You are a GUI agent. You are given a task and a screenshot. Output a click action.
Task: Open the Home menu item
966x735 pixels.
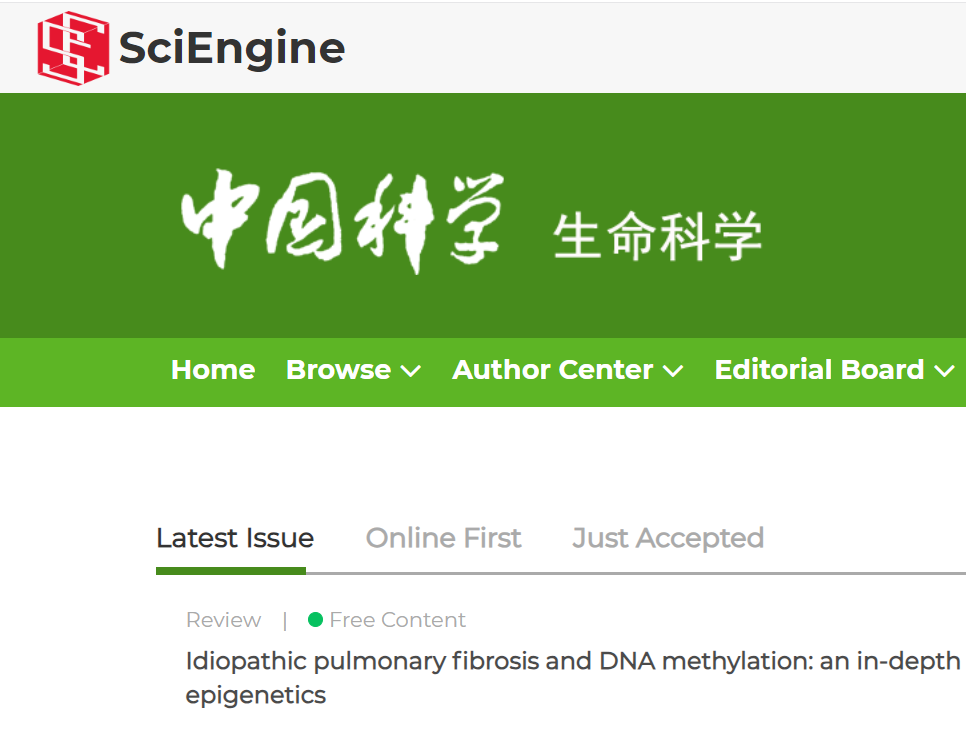[x=212, y=370]
